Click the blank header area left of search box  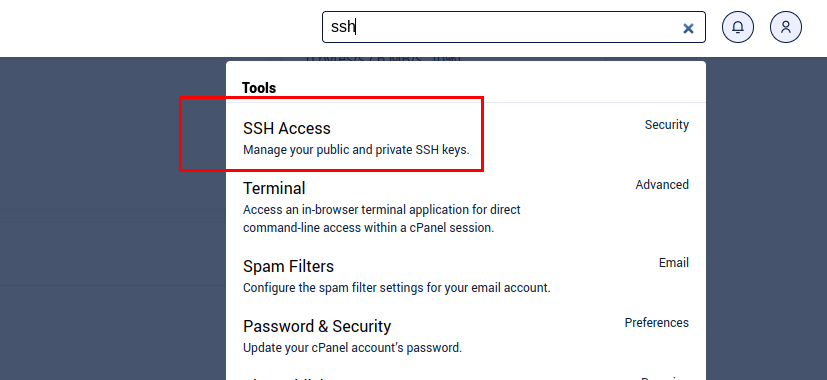(158, 27)
